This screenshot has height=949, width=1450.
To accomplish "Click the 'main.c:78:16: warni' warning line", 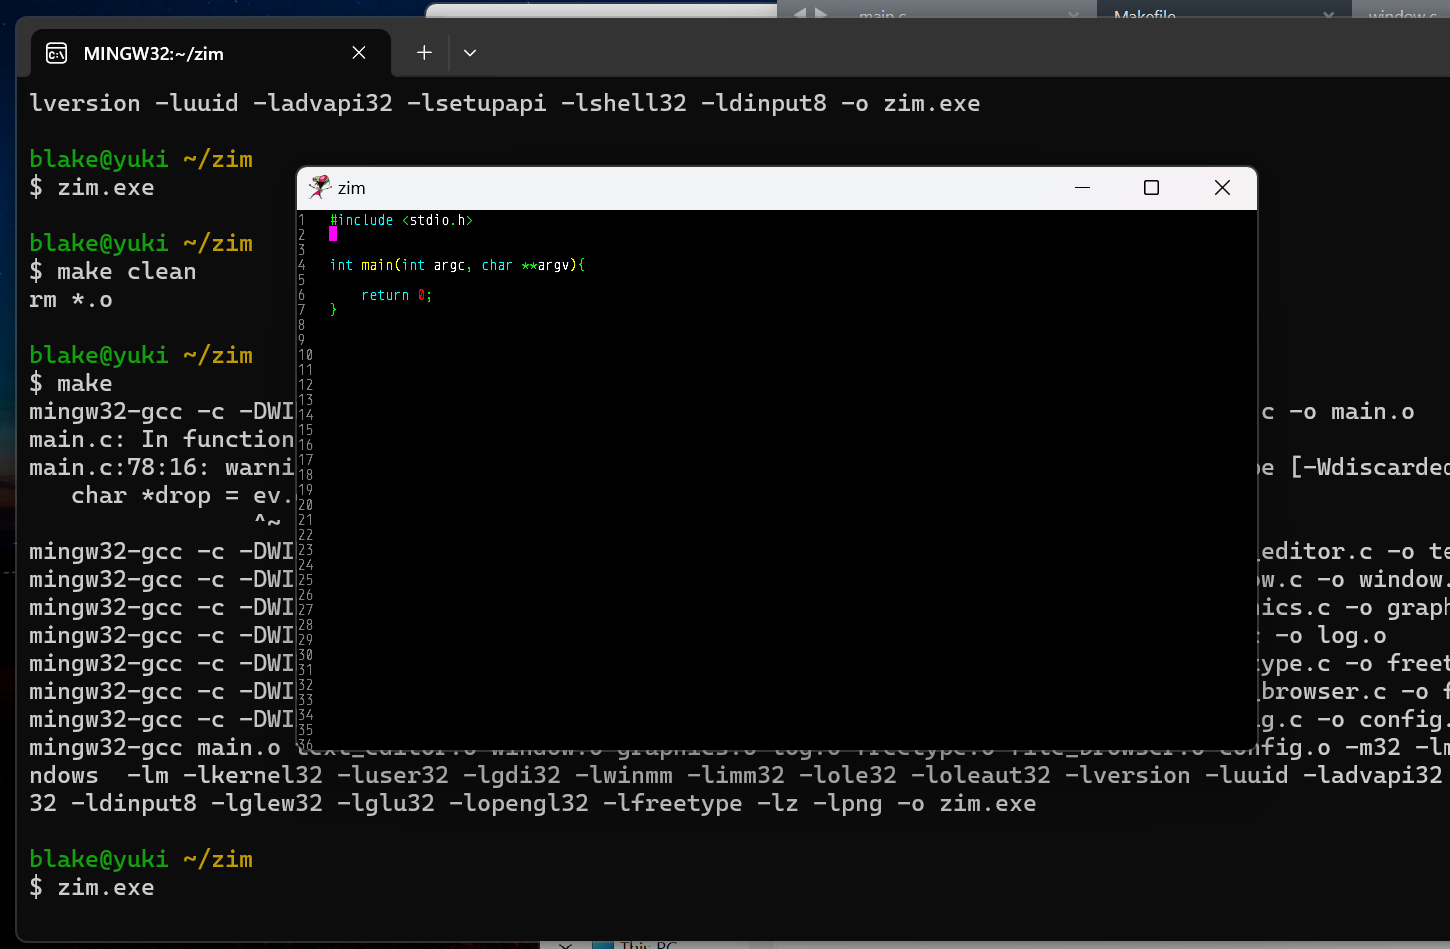I will 162,467.
